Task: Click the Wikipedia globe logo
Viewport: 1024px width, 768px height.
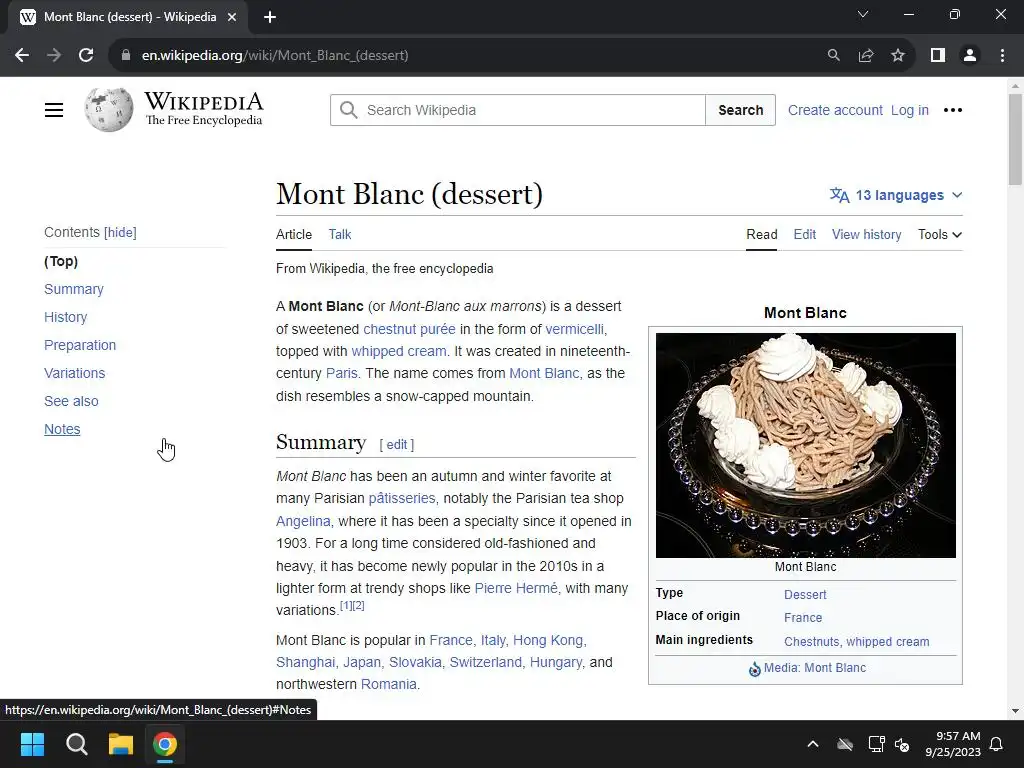Action: point(108,110)
